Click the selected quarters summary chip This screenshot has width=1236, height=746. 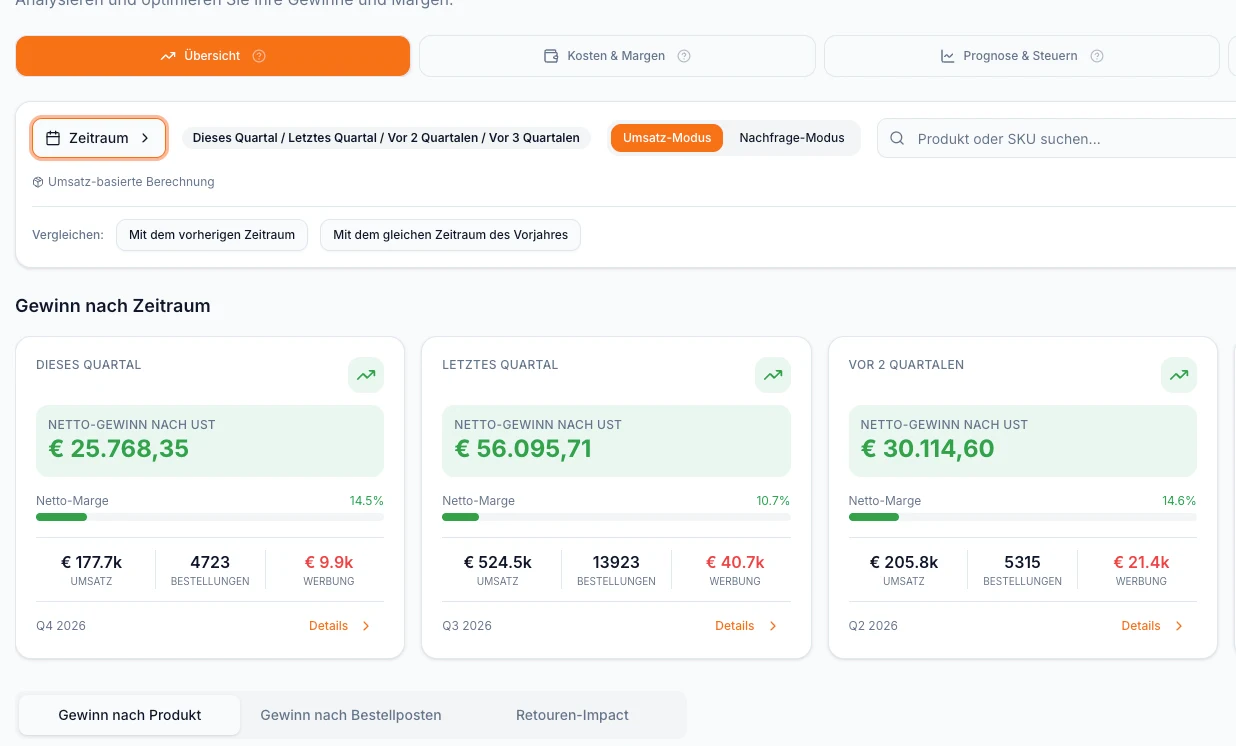(x=386, y=138)
